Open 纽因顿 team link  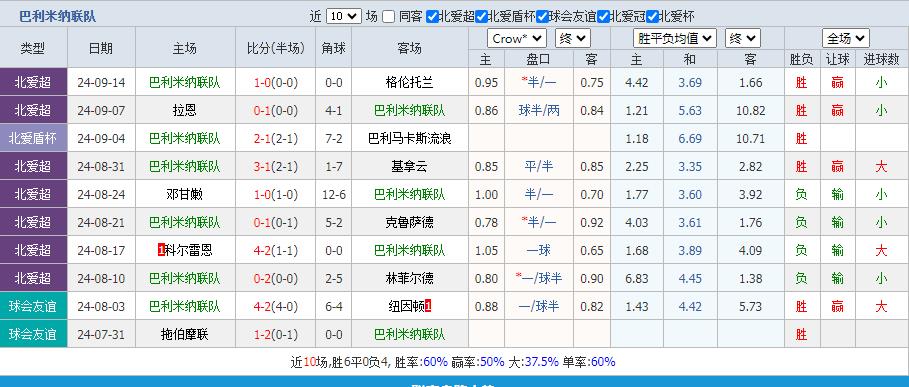pos(406,306)
